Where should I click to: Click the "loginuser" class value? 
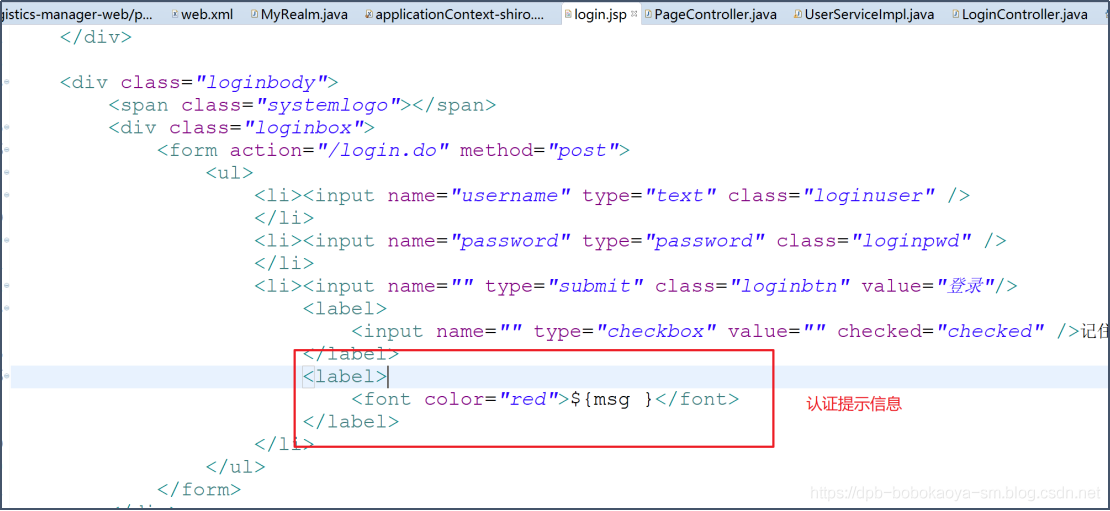point(869,196)
